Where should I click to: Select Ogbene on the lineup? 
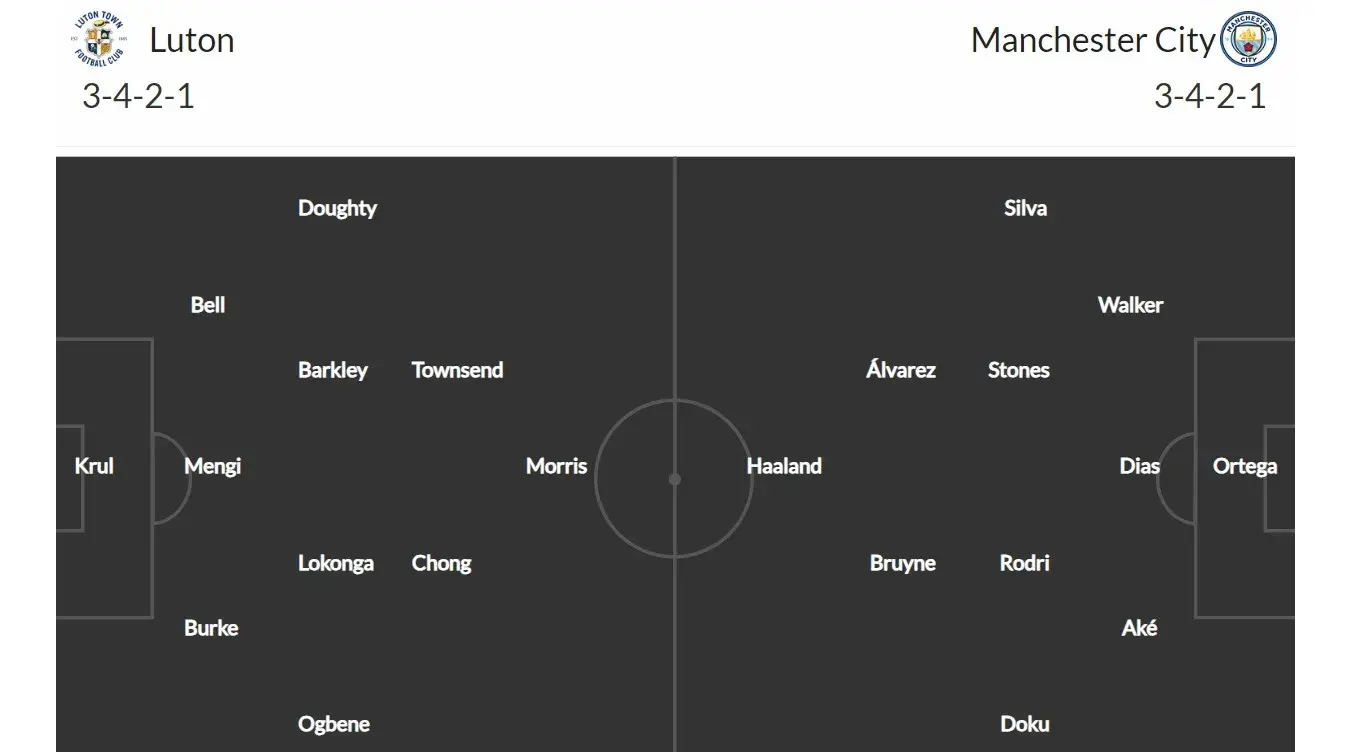pos(334,724)
